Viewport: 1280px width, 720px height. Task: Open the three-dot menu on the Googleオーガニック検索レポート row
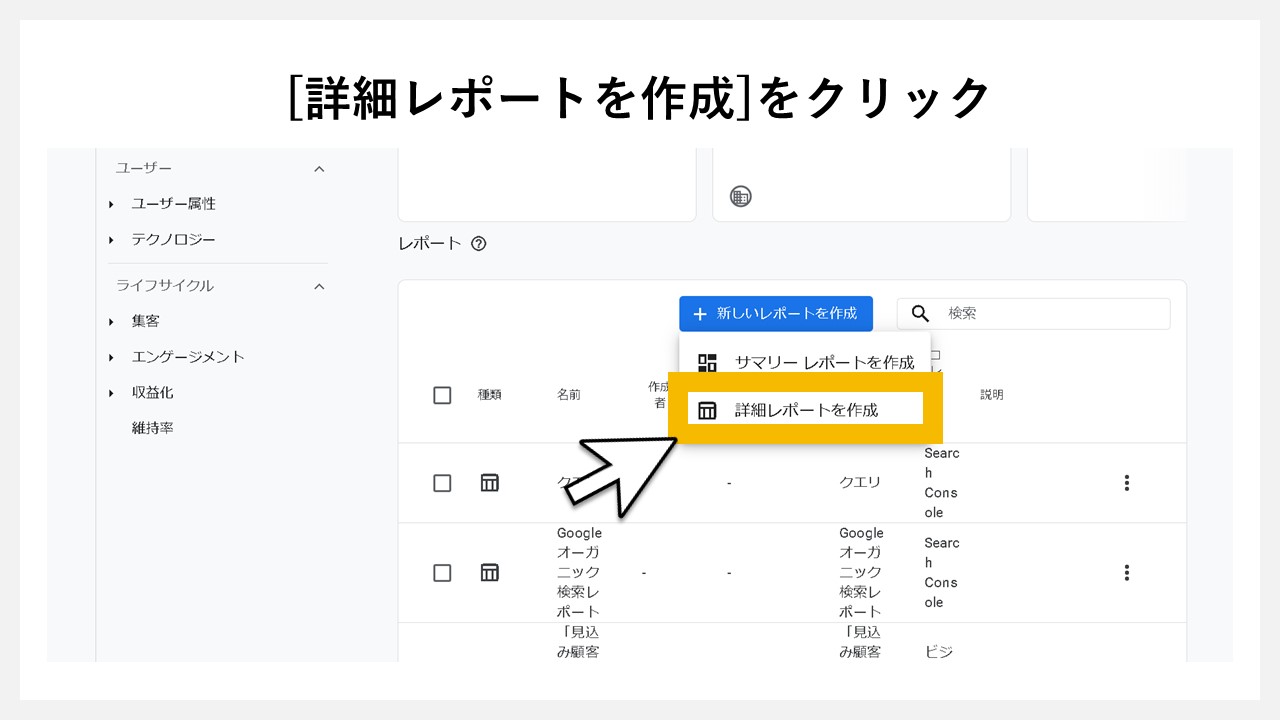click(1126, 572)
